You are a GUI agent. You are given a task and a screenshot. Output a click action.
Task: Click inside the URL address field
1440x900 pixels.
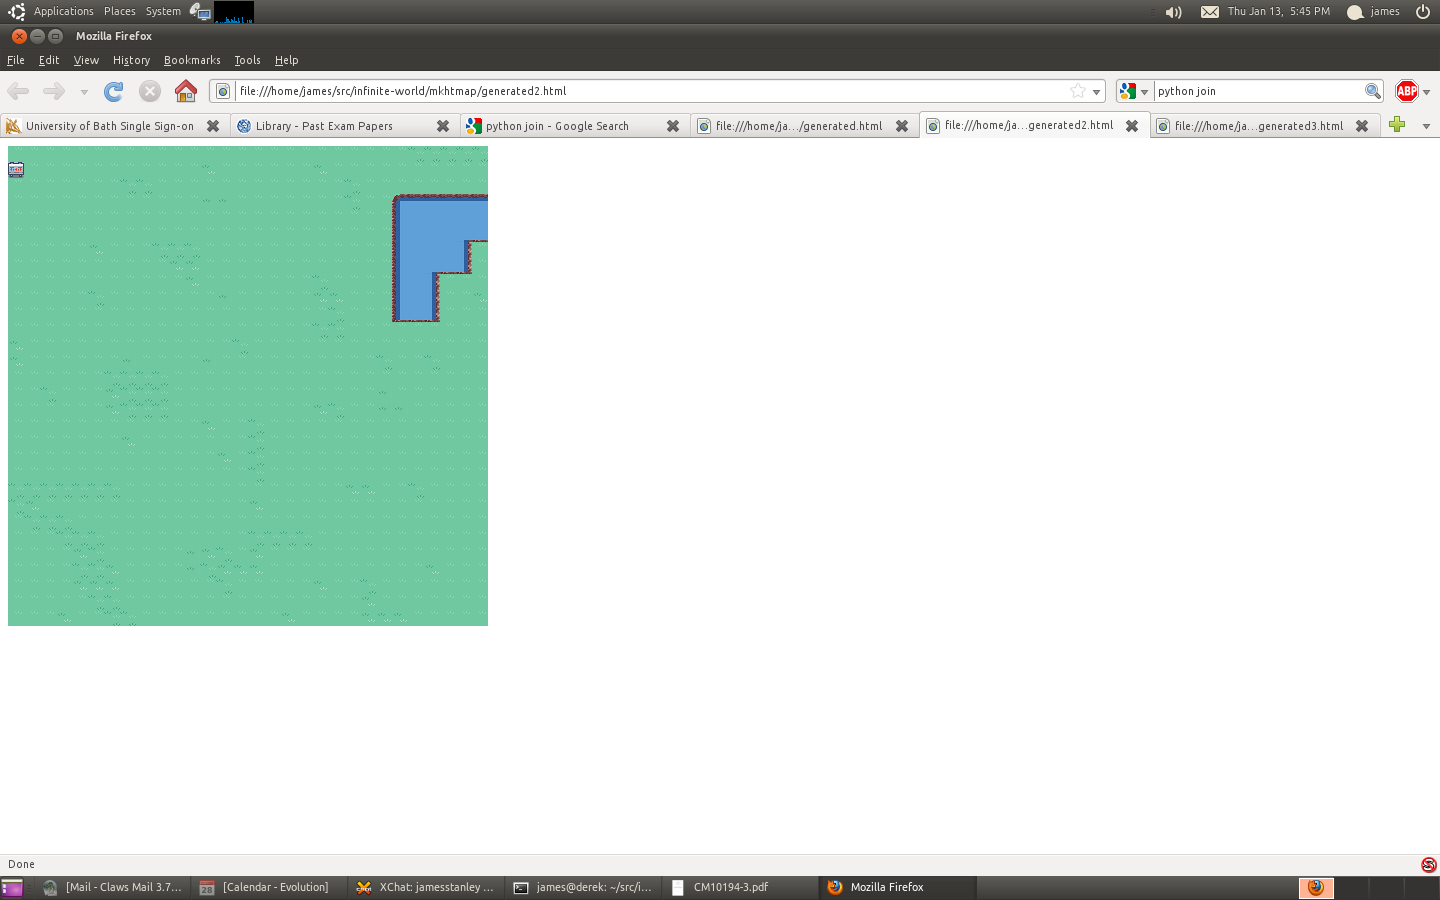tap(650, 91)
